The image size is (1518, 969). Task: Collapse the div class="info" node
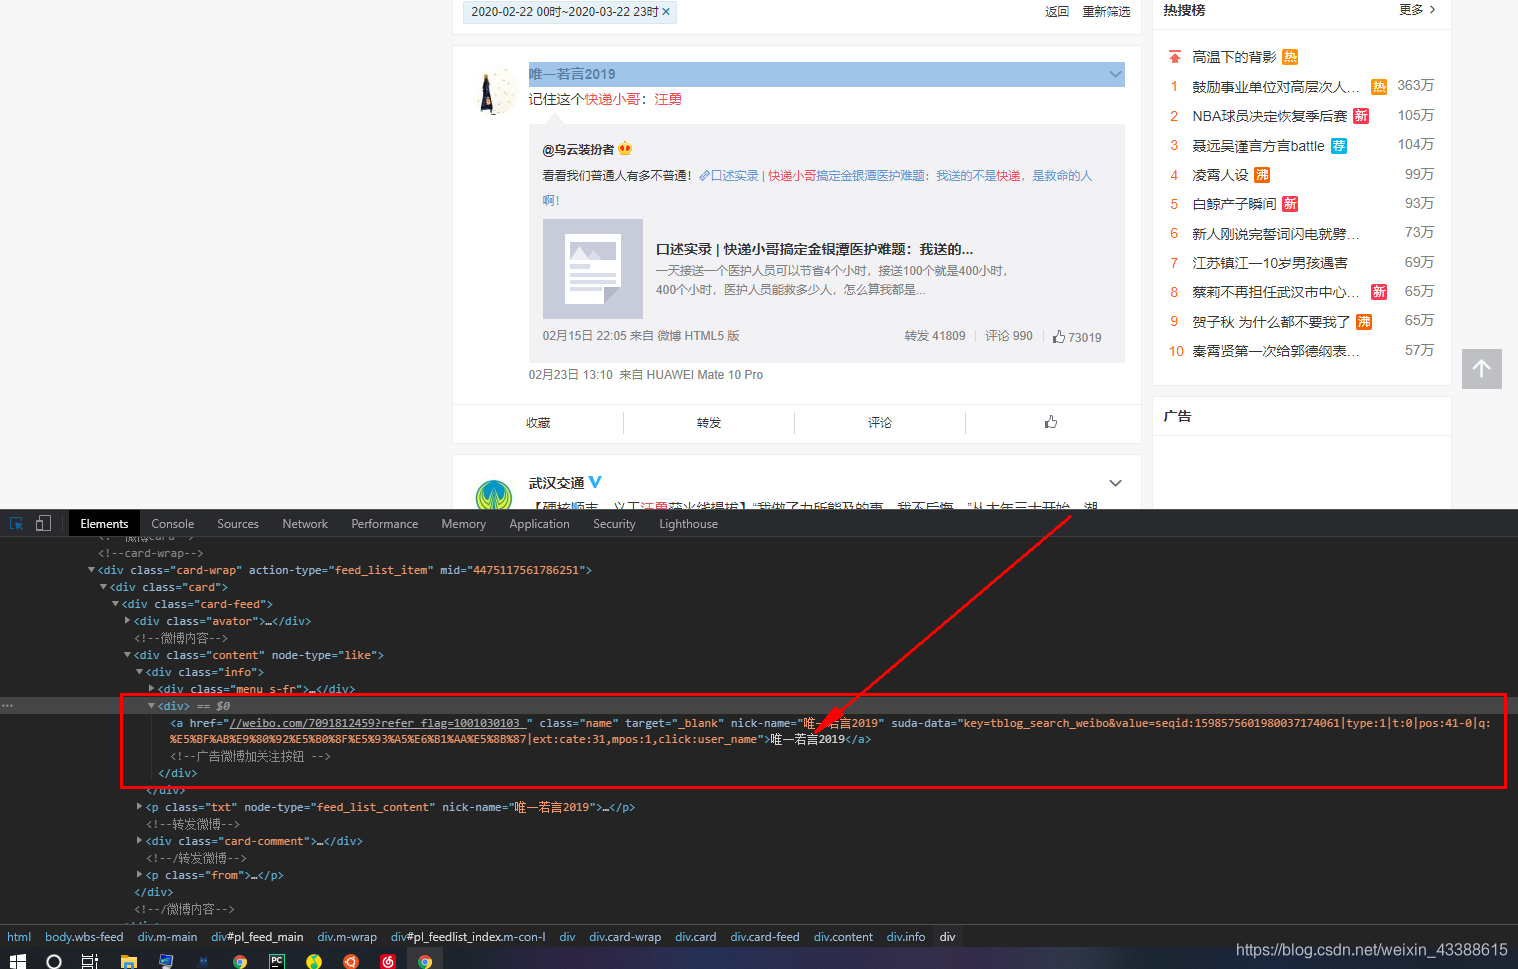coord(139,672)
